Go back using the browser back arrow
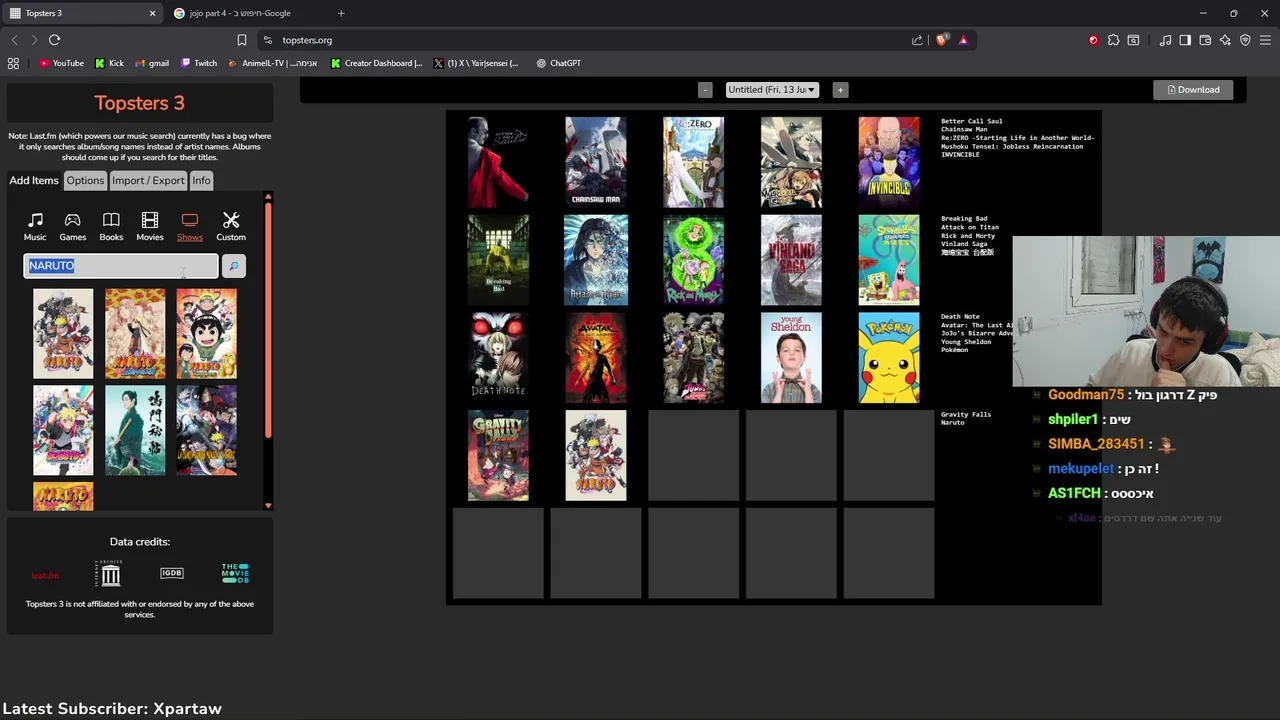The height and width of the screenshot is (720, 1280). 14,40
